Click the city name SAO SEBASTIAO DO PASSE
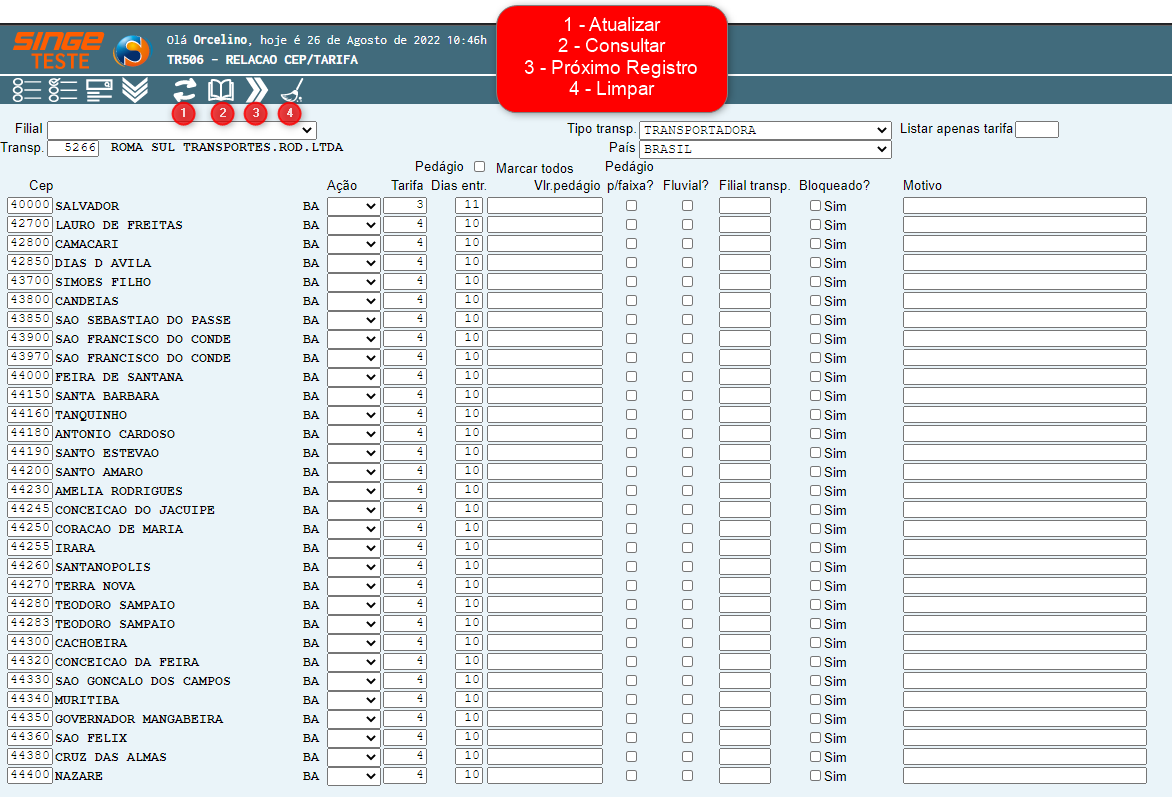The image size is (1172, 797). point(143,320)
